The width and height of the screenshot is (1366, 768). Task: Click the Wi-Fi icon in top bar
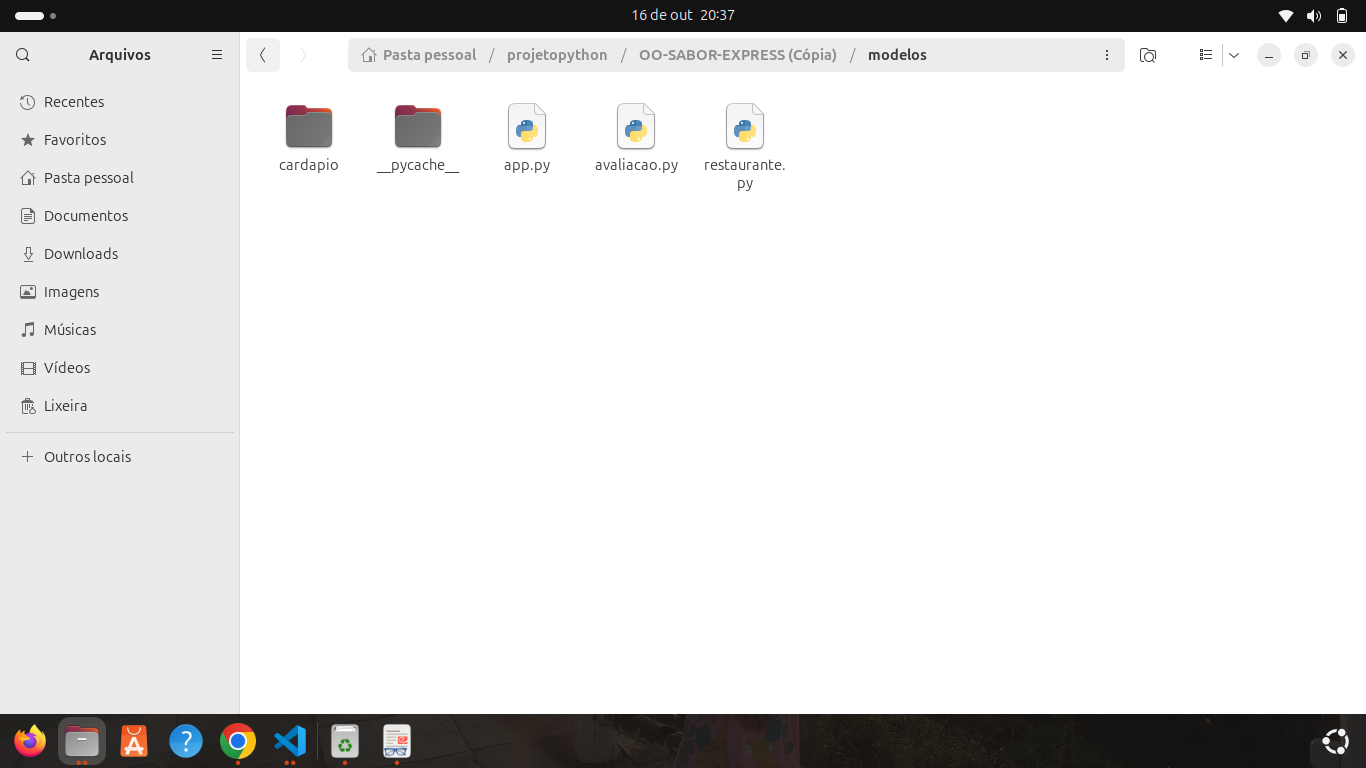pos(1286,15)
